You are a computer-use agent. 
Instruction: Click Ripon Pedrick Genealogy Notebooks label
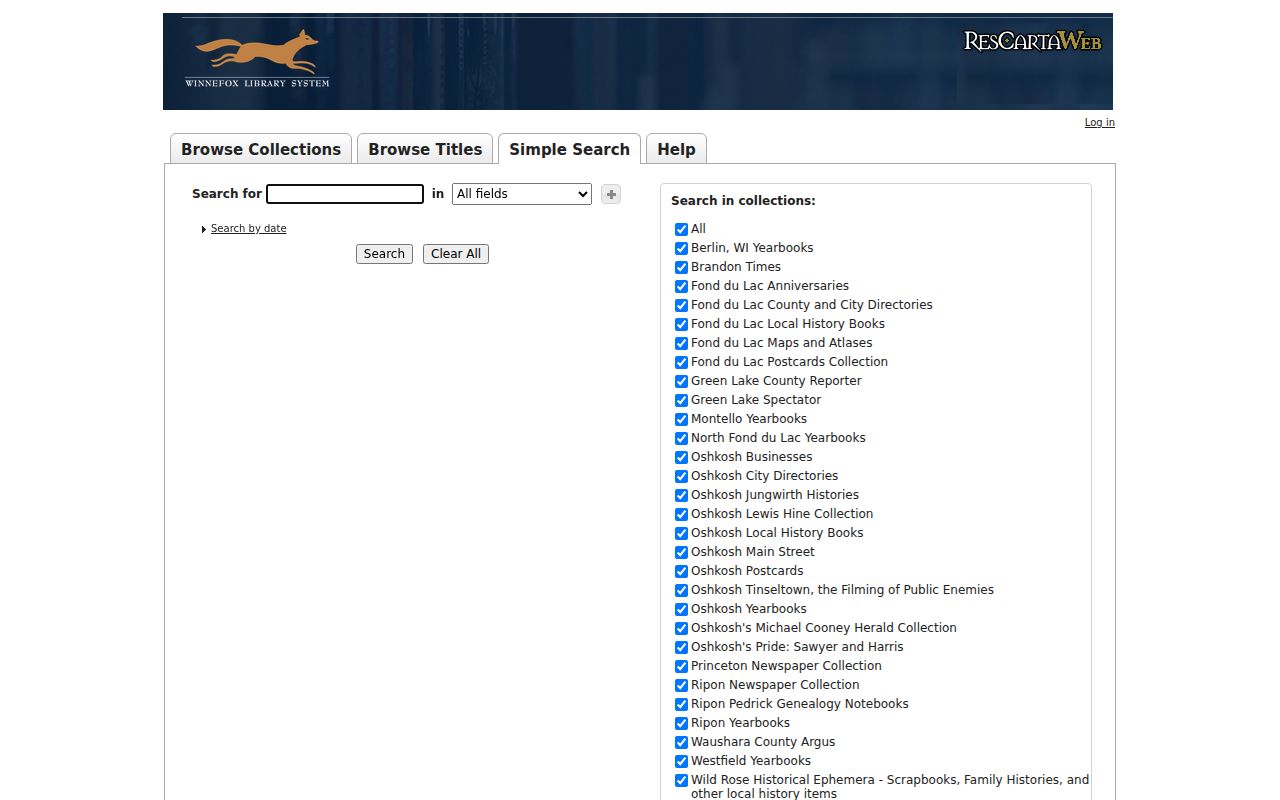[800, 704]
